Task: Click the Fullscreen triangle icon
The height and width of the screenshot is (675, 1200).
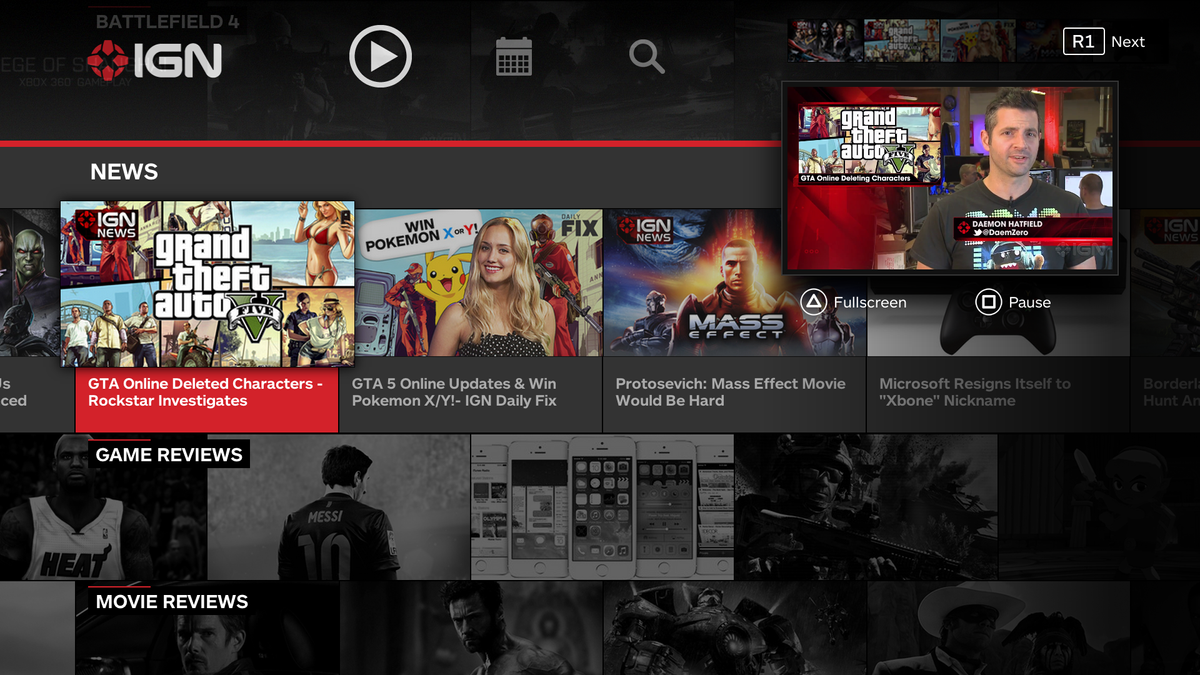Action: coord(815,302)
